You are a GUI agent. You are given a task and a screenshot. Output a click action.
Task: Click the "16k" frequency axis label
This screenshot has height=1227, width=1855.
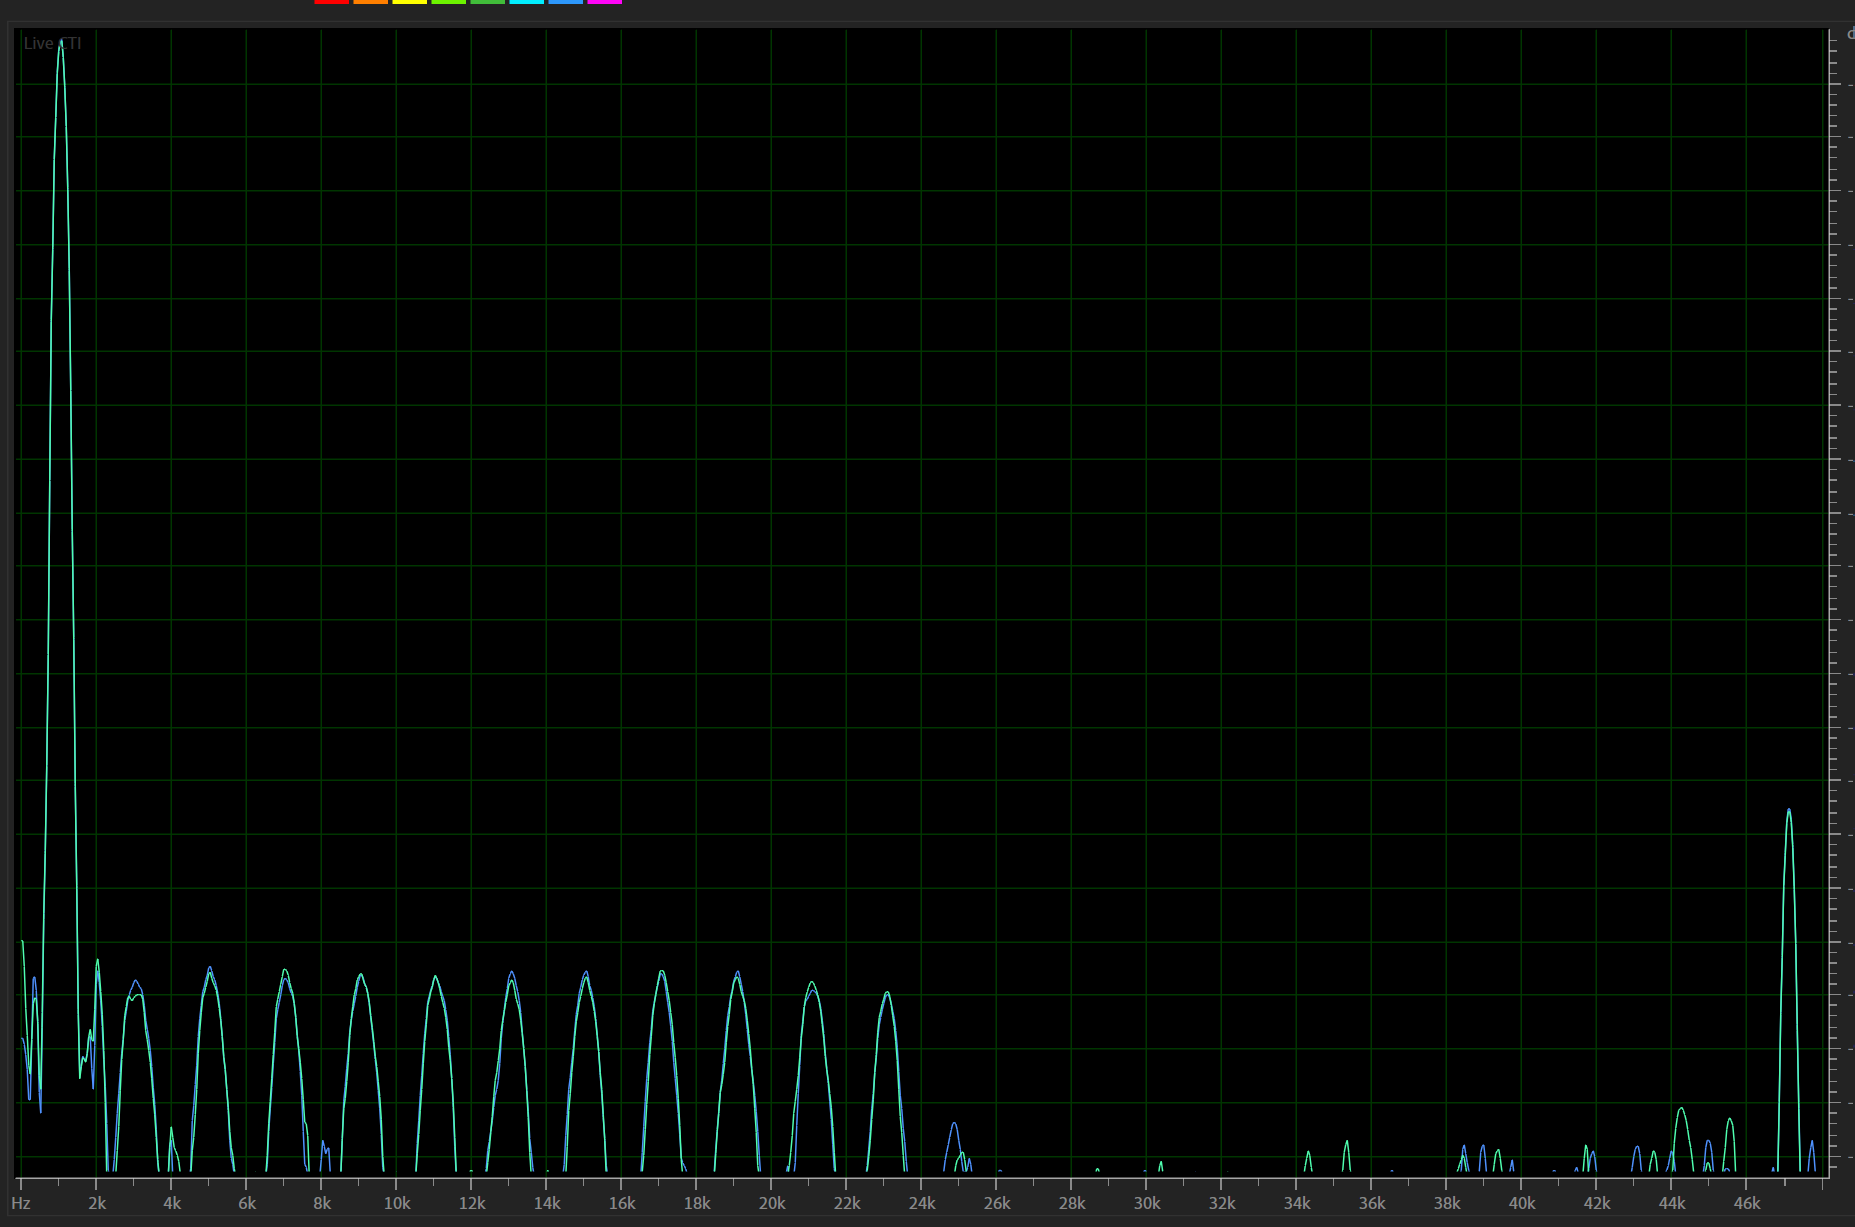(x=622, y=1203)
